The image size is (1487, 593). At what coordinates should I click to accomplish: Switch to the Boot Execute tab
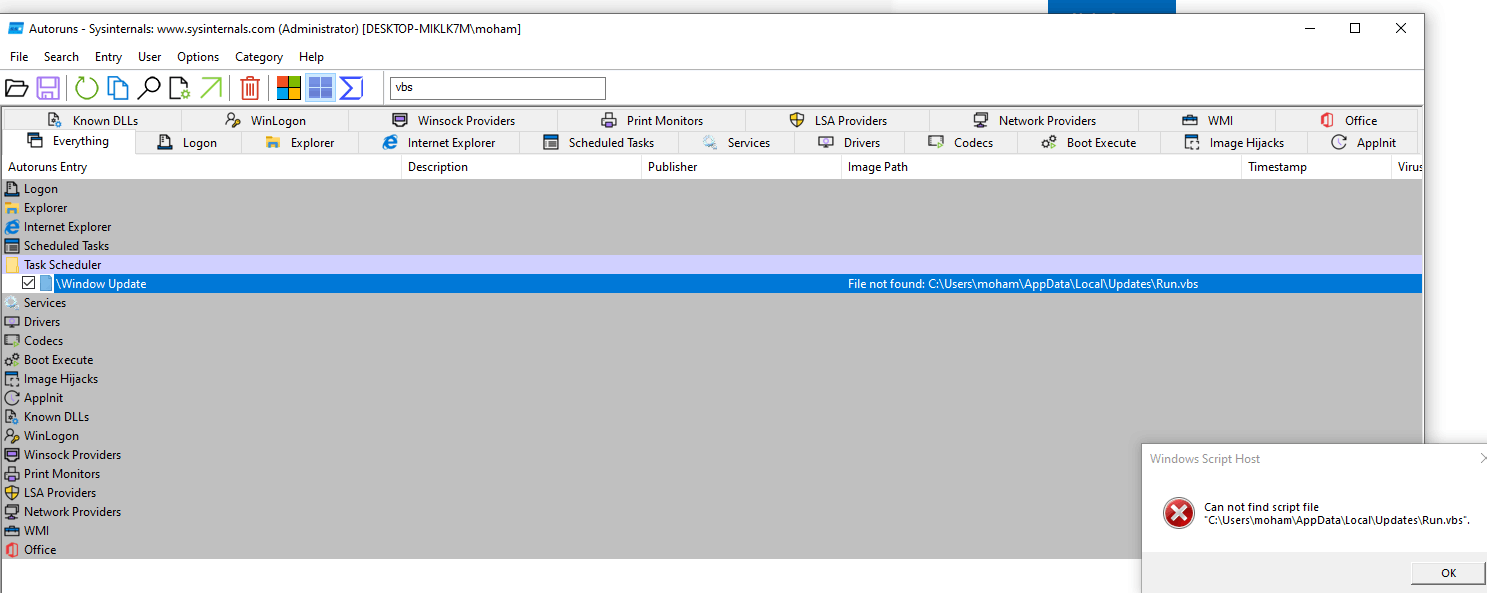pyautogui.click(x=1089, y=143)
